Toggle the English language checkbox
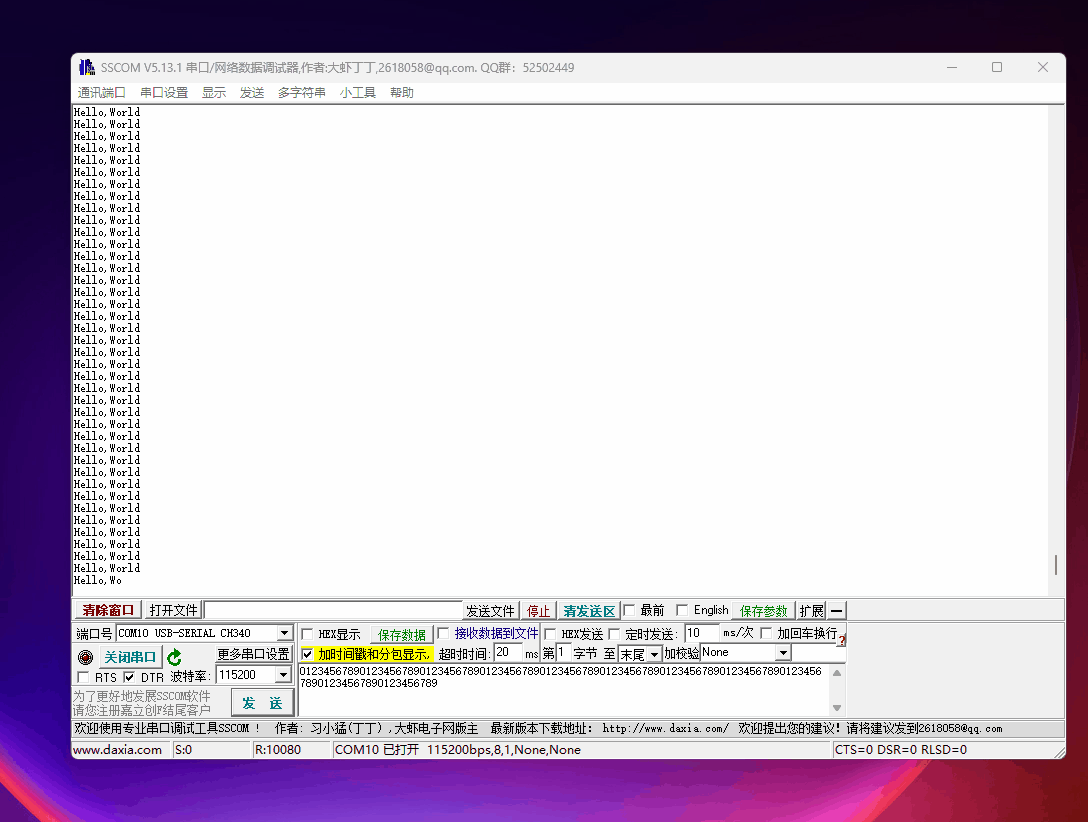This screenshot has width=1088, height=822. [x=682, y=610]
